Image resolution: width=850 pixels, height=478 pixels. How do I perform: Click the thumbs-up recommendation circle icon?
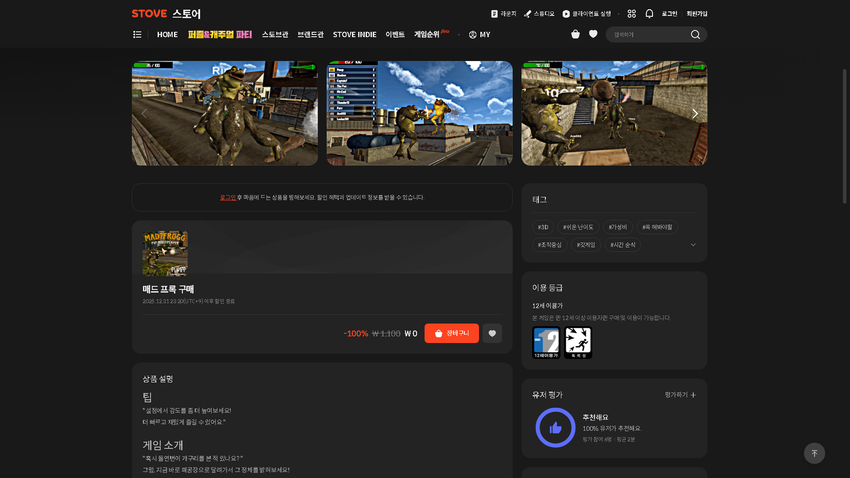click(x=555, y=428)
